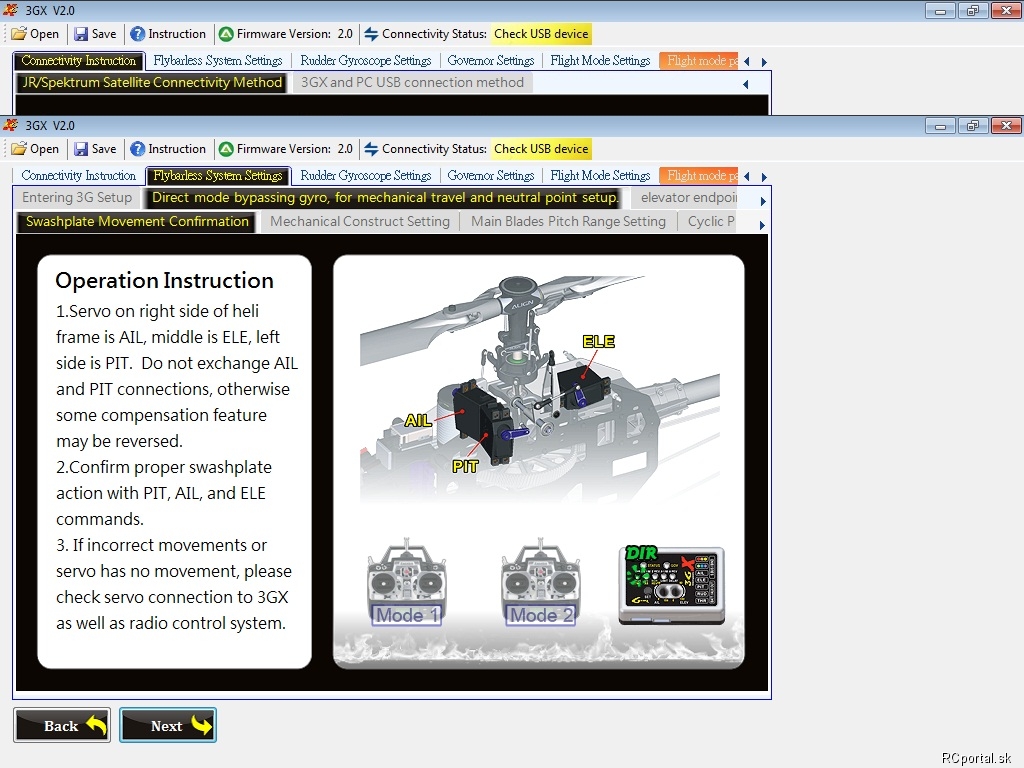Select Swashplate Movement Confirmation tab

(137, 222)
